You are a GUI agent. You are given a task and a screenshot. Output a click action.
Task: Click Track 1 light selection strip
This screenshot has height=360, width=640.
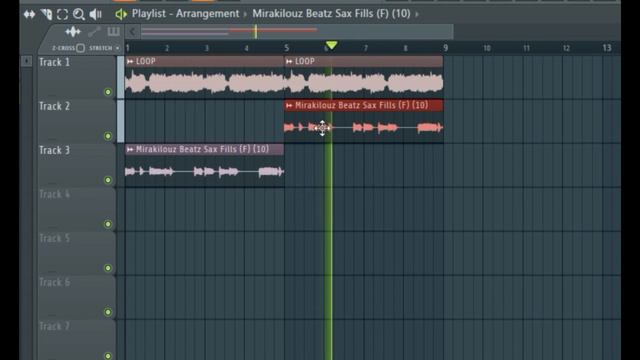[120, 77]
